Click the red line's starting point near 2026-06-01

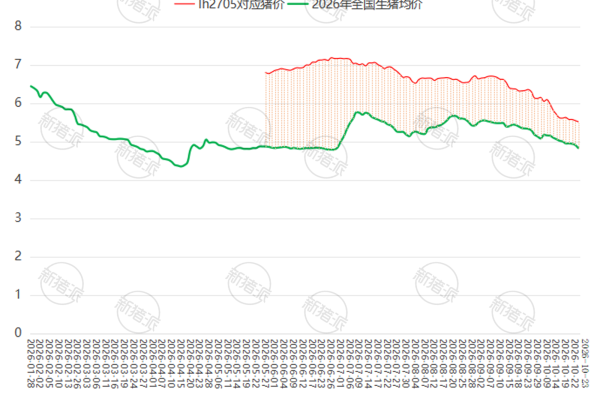pos(266,72)
